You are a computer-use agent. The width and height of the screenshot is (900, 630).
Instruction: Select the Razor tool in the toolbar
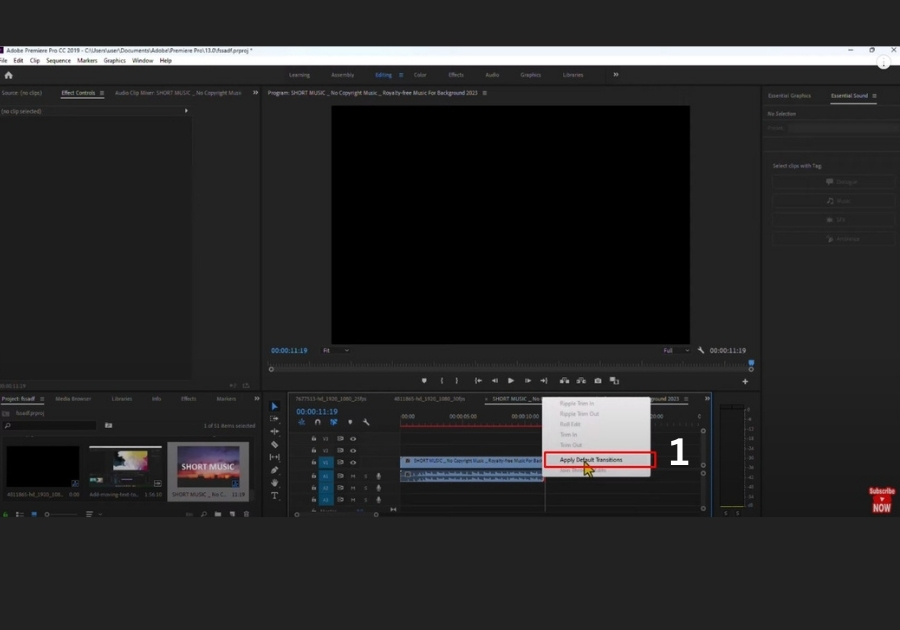click(275, 444)
